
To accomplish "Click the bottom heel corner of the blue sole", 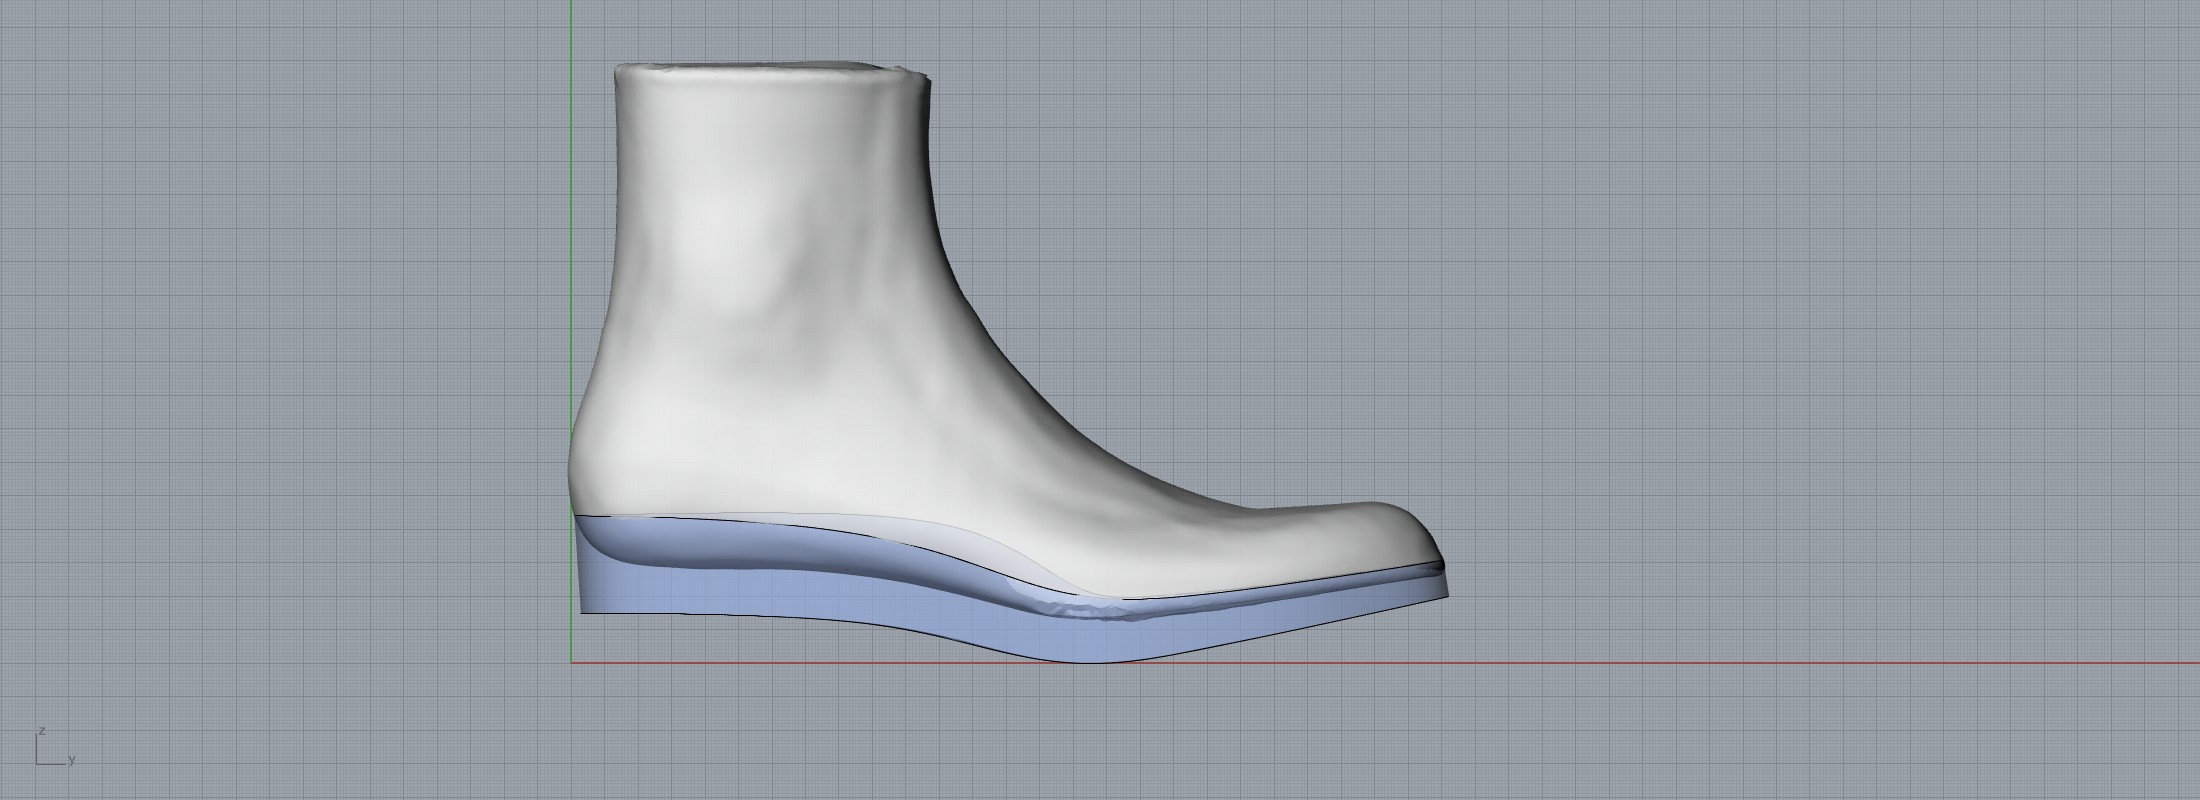I will [x=582, y=612].
